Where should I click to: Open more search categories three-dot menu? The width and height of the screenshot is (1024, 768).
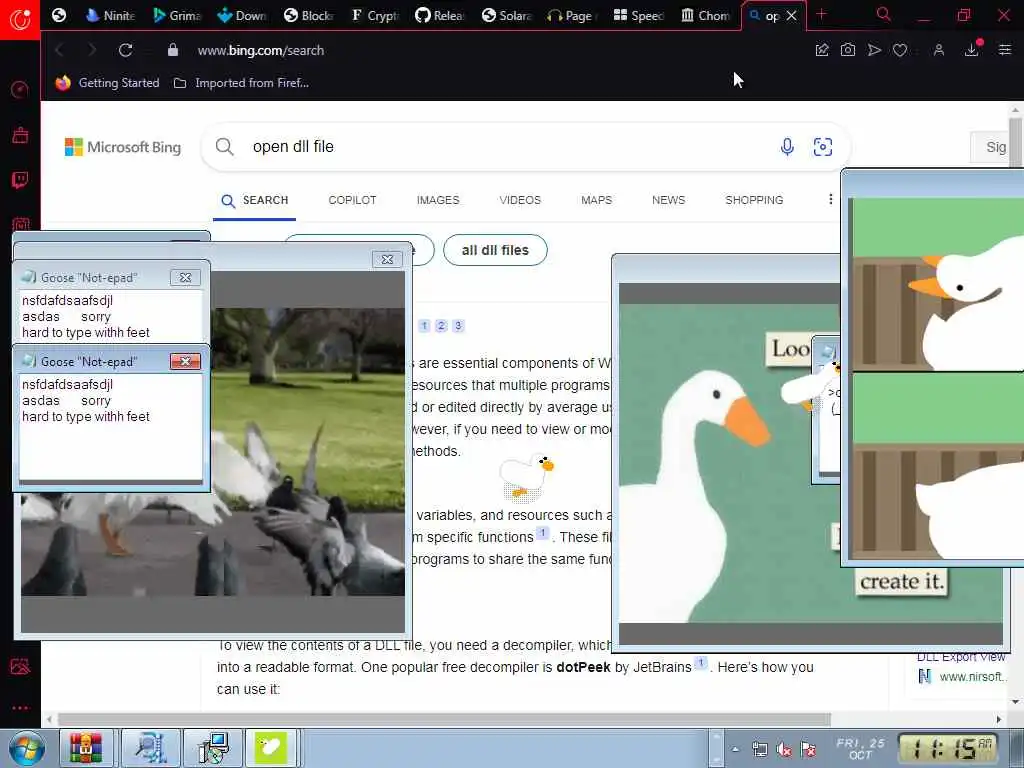(830, 199)
